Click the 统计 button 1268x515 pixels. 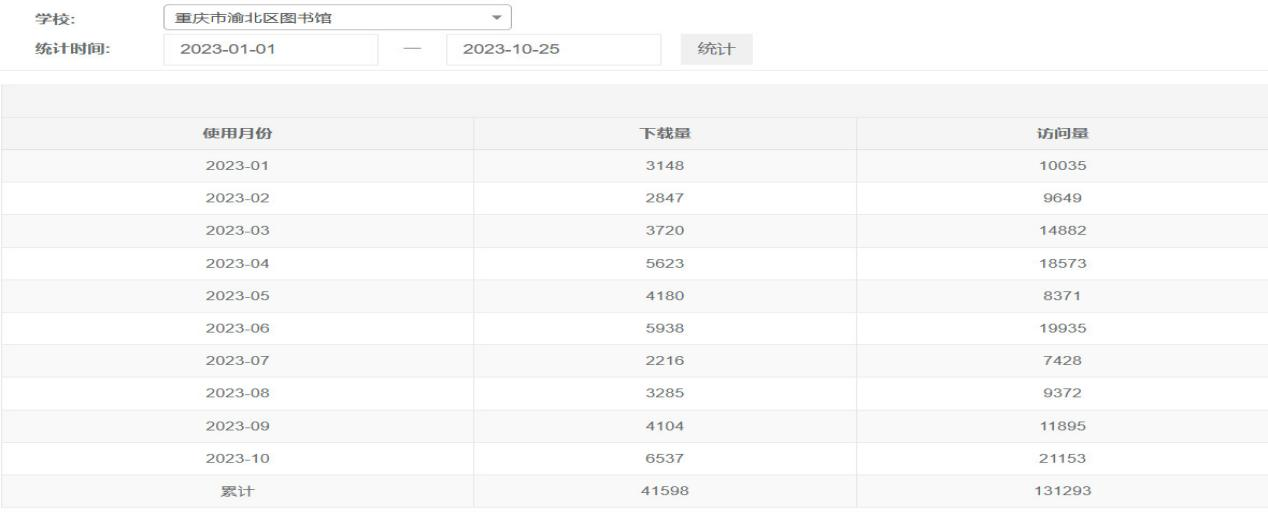coord(716,50)
